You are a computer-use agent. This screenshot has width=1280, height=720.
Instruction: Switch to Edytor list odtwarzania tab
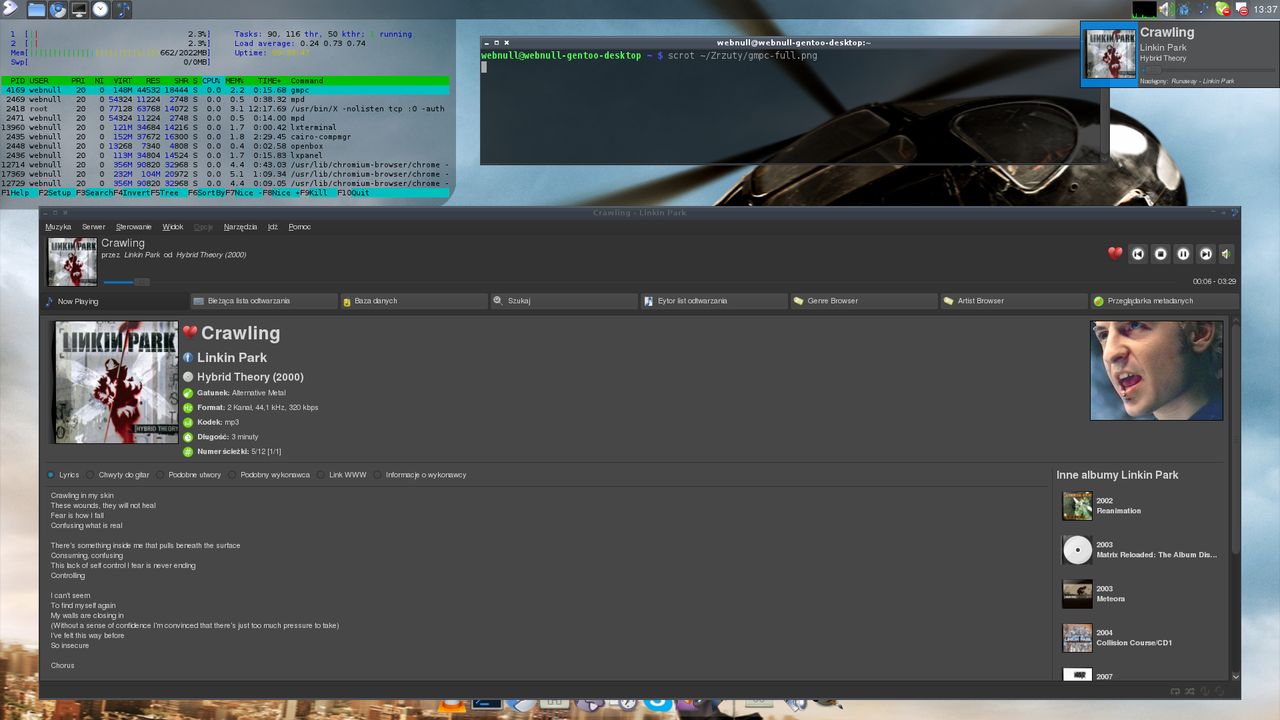coord(713,301)
